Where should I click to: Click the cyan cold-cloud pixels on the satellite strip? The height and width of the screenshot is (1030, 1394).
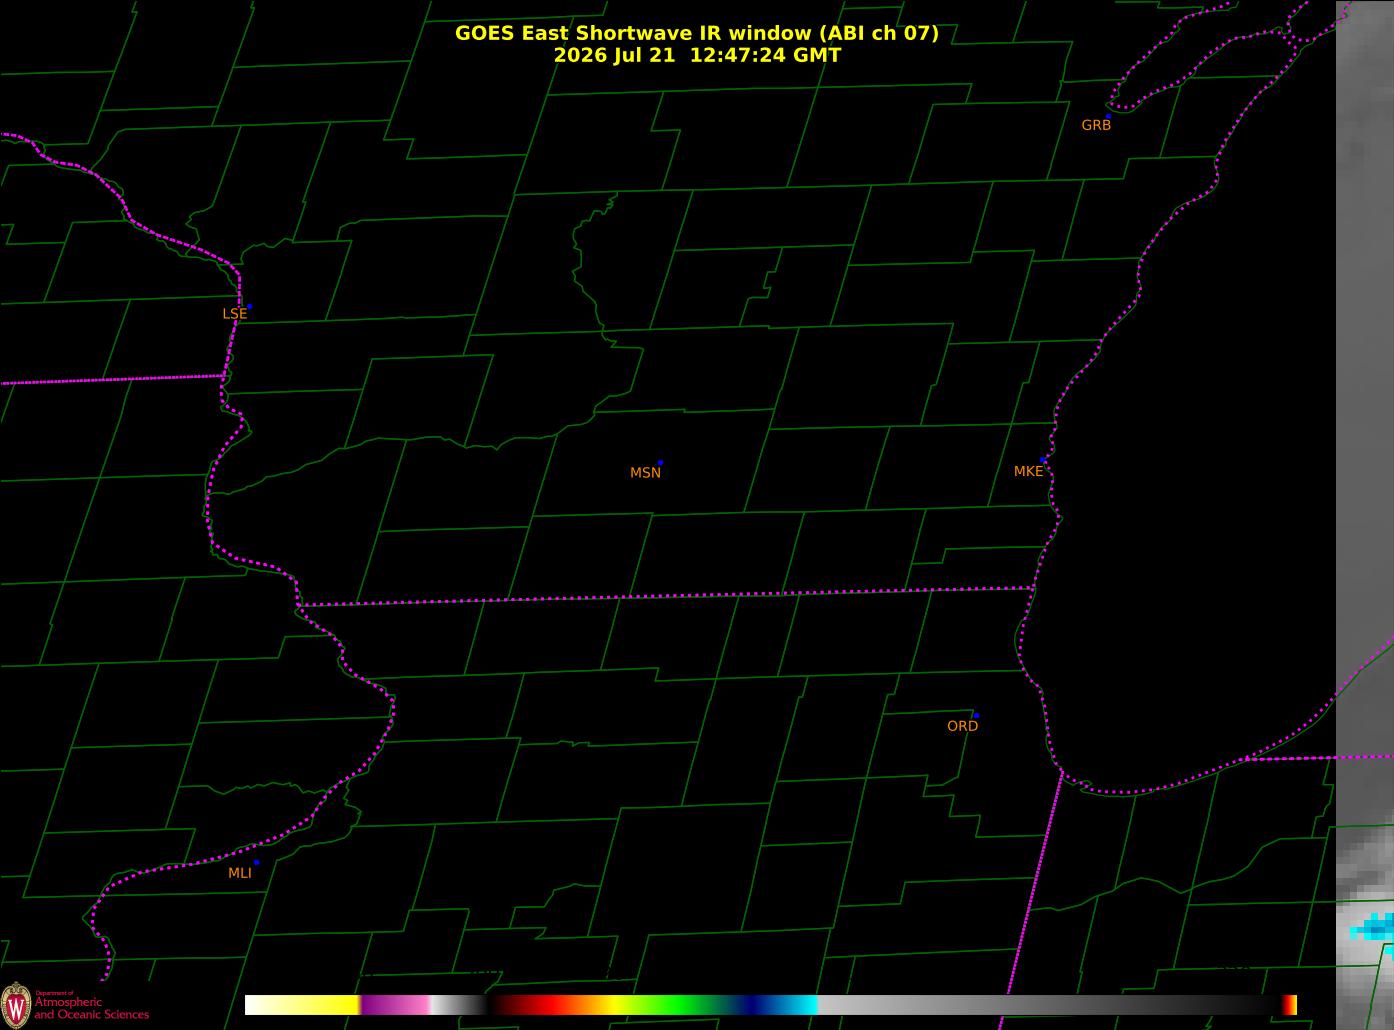point(1373,928)
